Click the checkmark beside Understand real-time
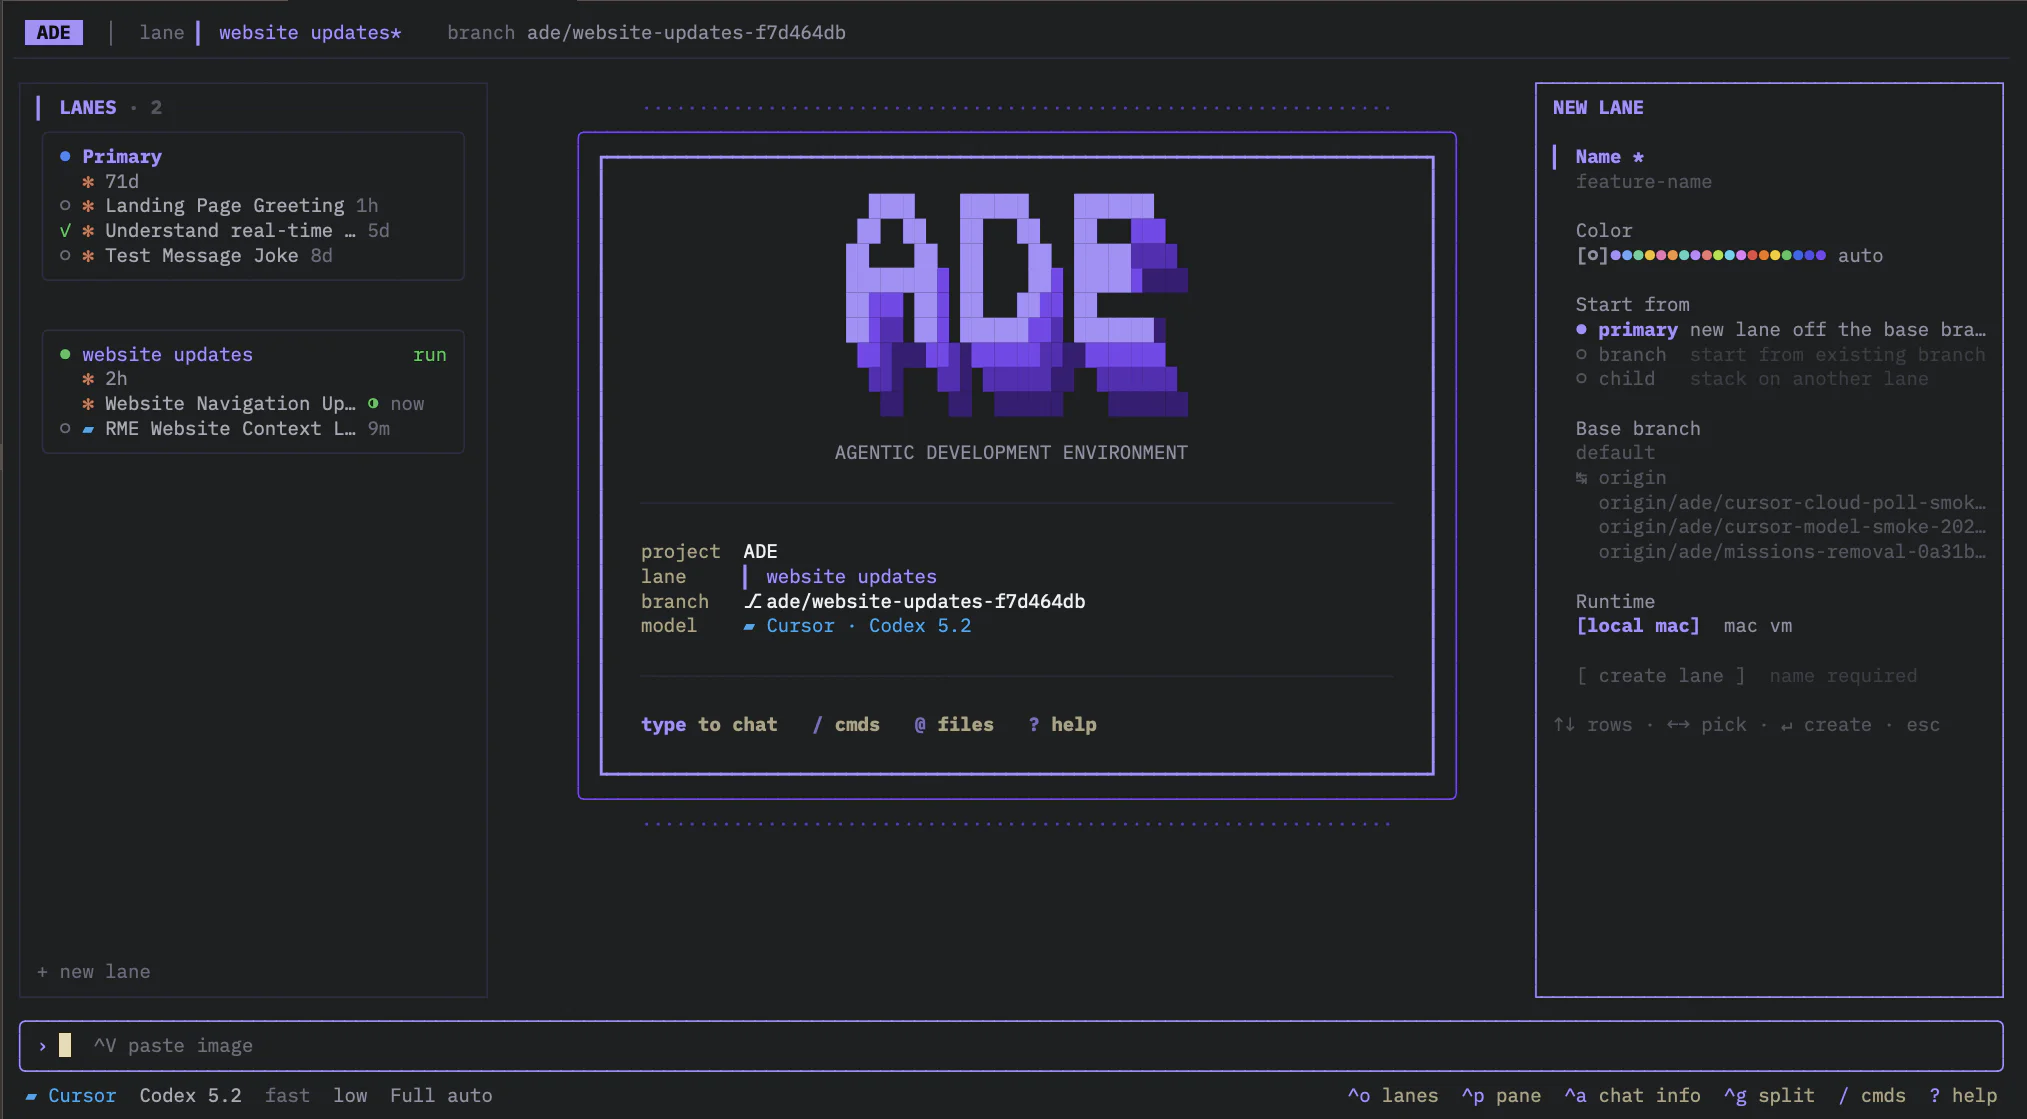2027x1119 pixels. coord(65,231)
